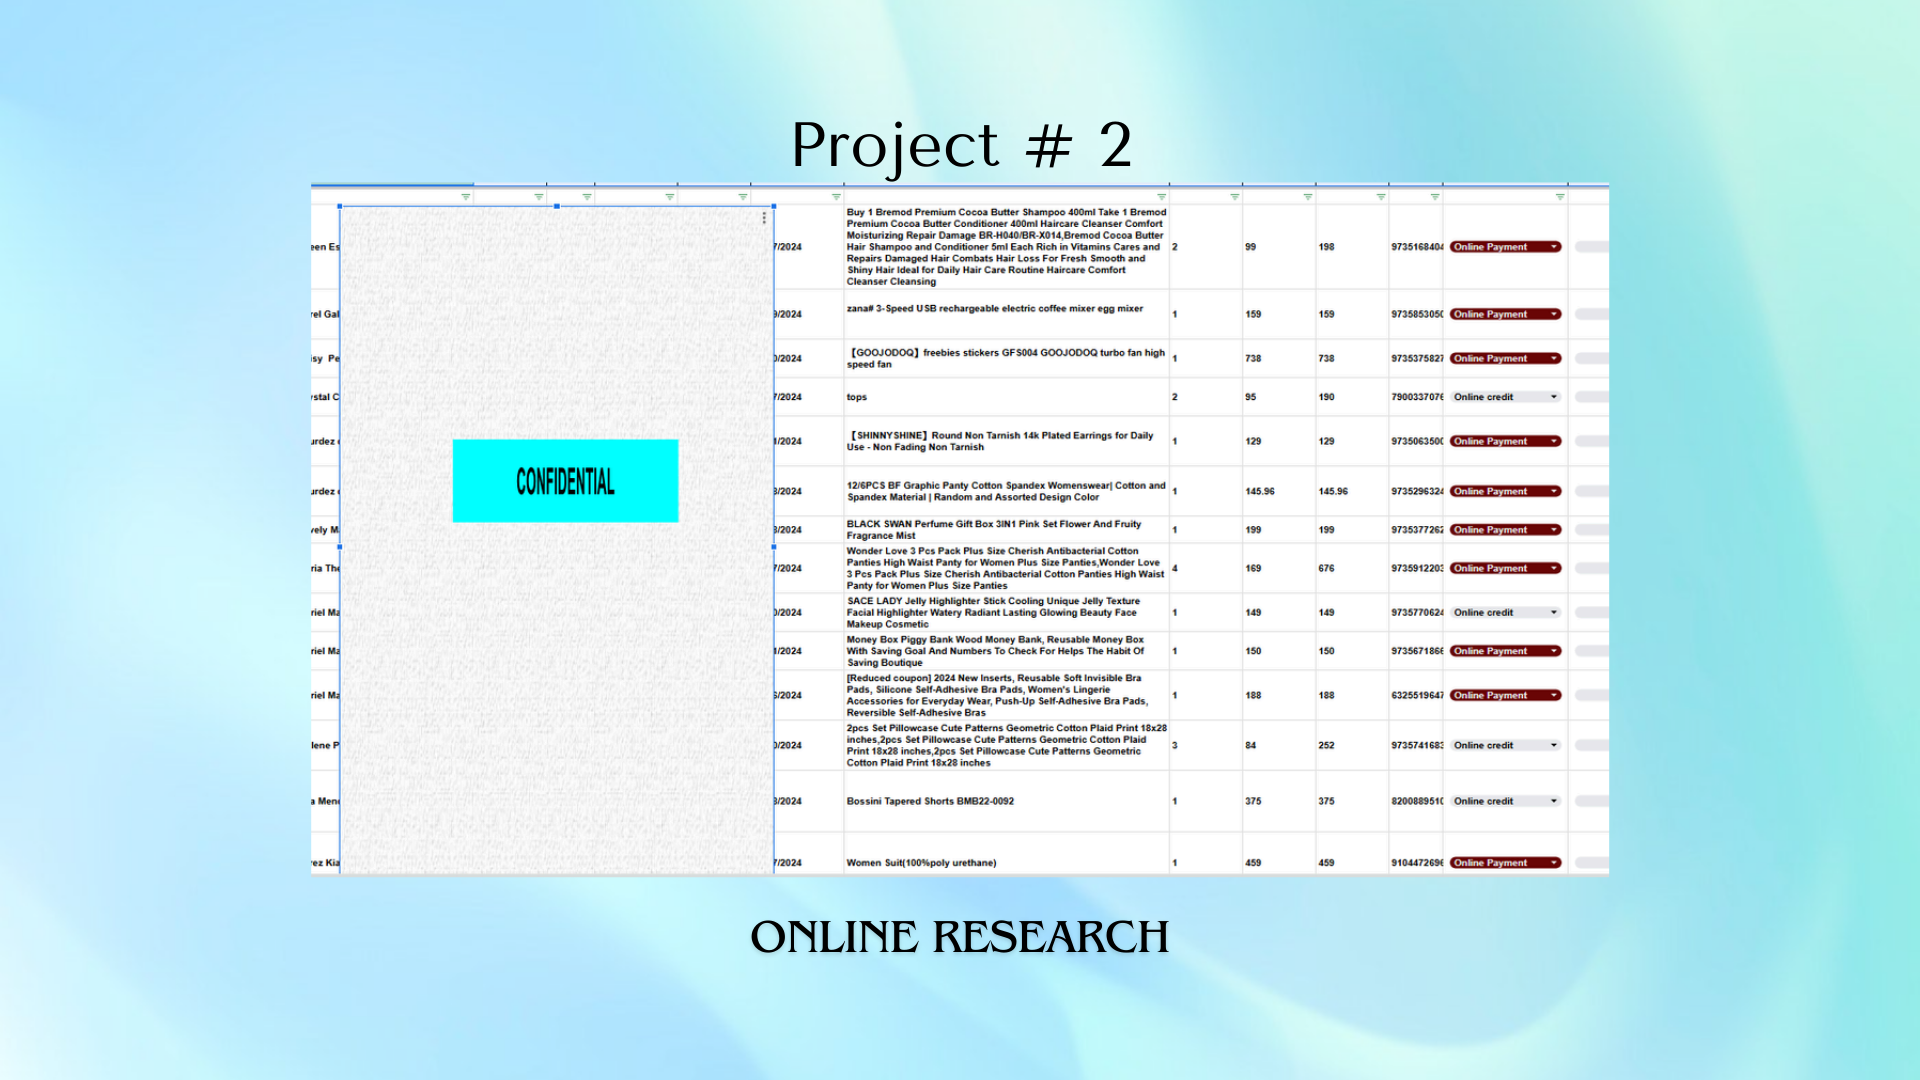
Task: Click top-center resize handle of image overlay
Action: click(x=557, y=206)
